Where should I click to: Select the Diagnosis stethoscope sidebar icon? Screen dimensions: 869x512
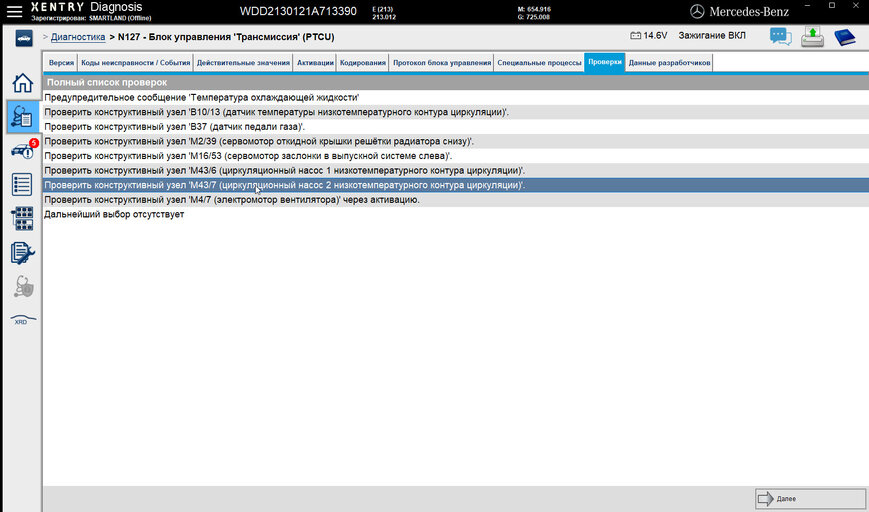[x=23, y=117]
